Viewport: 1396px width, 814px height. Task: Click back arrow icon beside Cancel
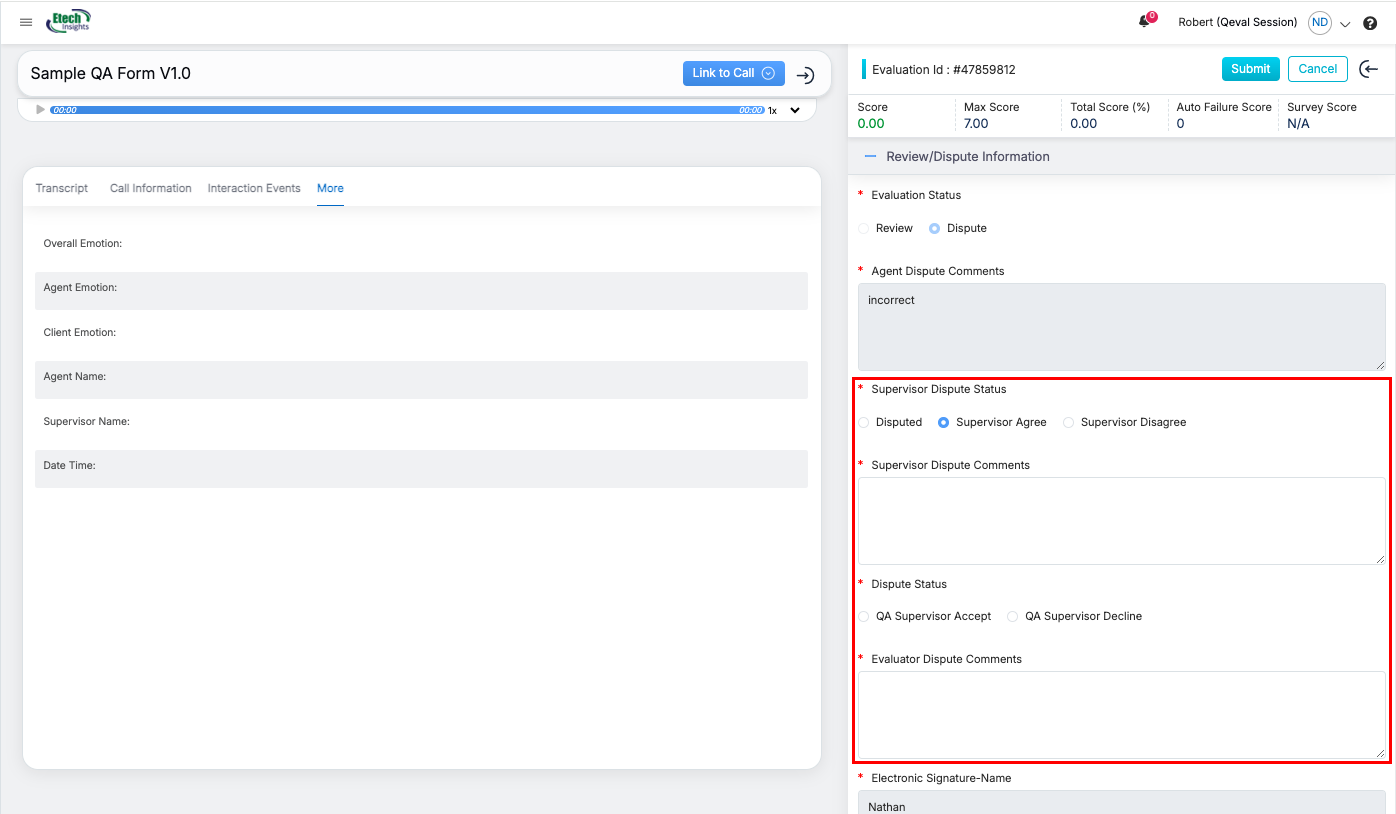pyautogui.click(x=1369, y=69)
